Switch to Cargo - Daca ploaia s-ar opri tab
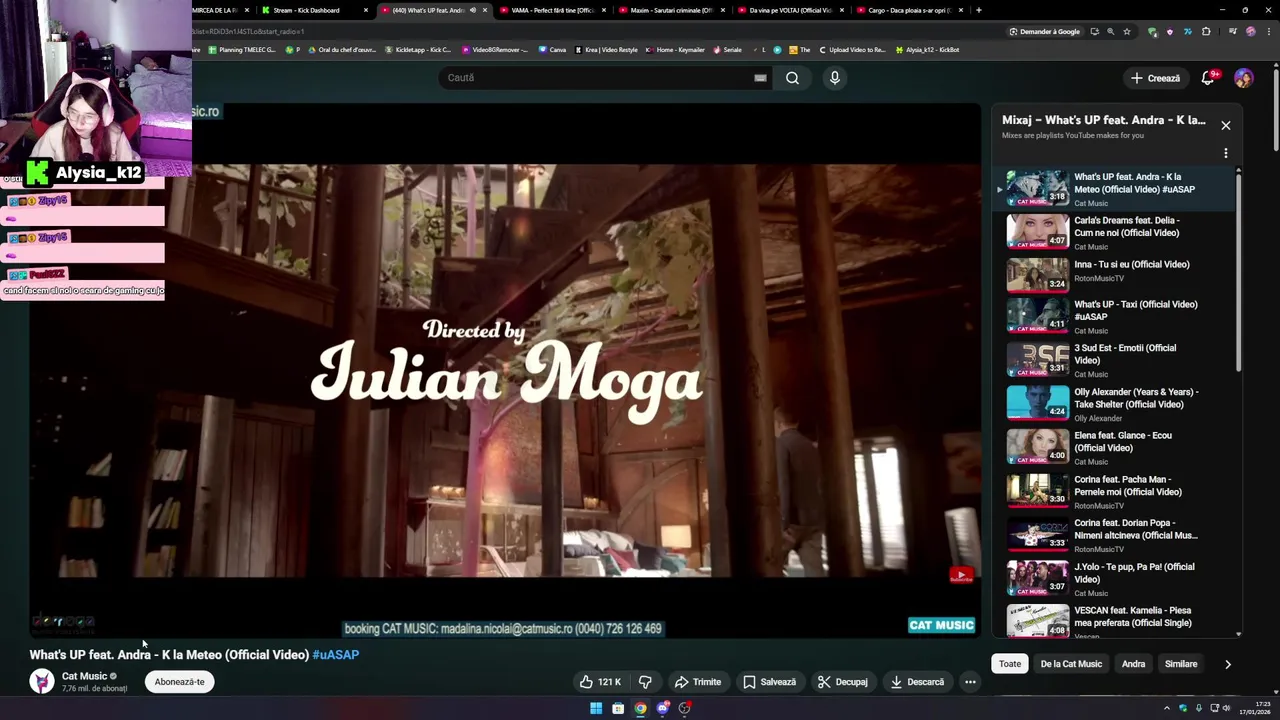Image resolution: width=1280 pixels, height=720 pixels. coord(909,10)
